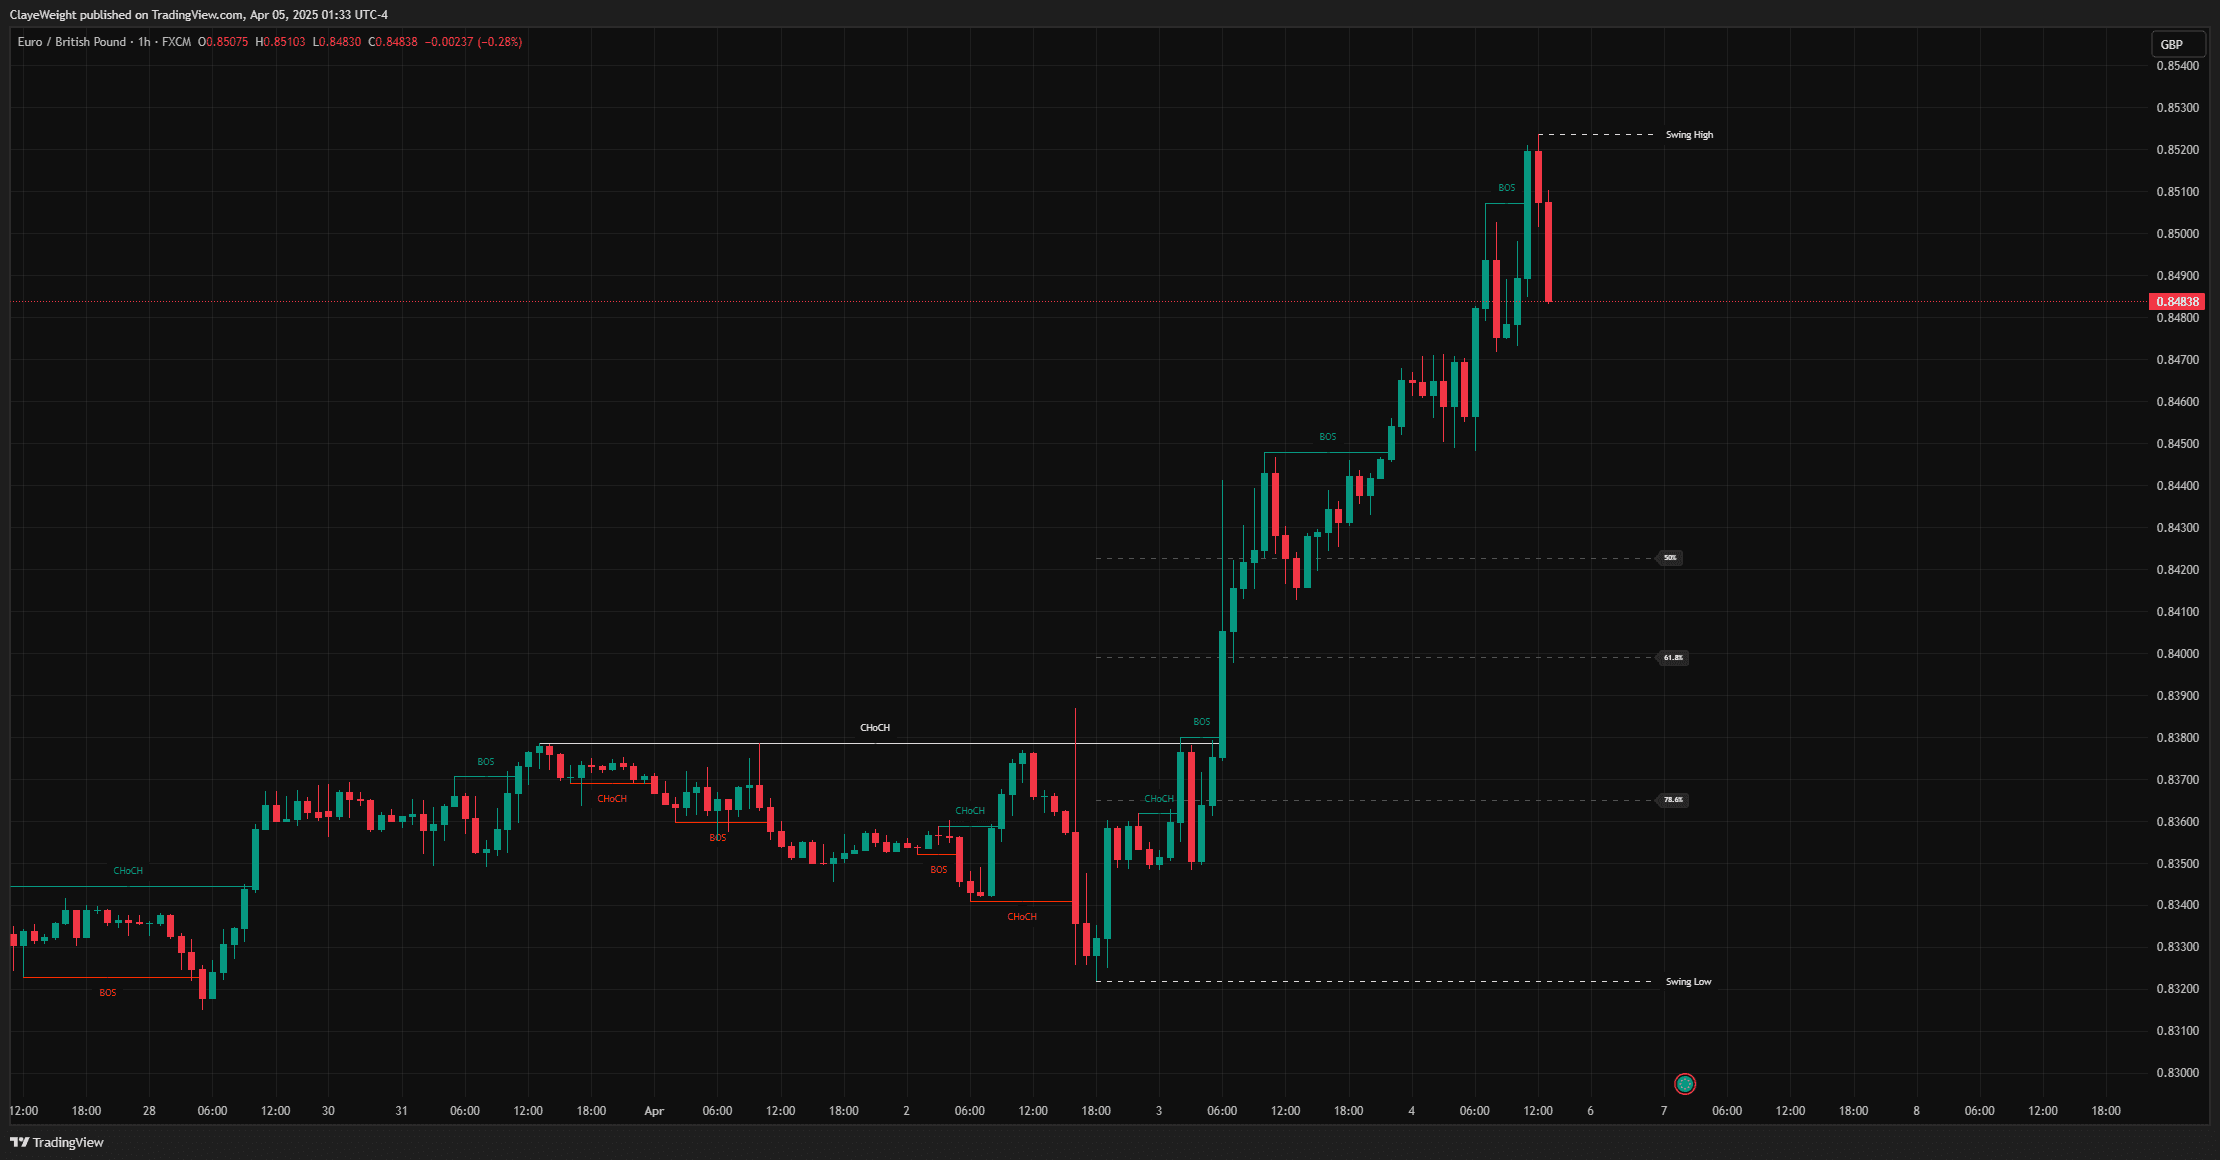Select the BOS label near the Swing High

click(1505, 187)
